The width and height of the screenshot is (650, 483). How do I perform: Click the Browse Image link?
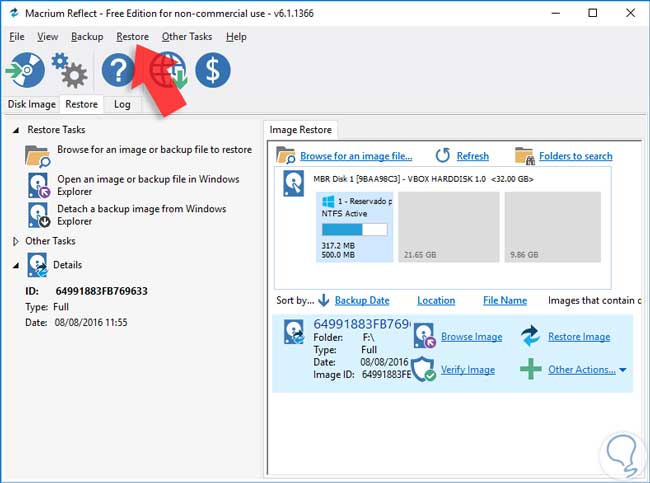[x=471, y=337]
